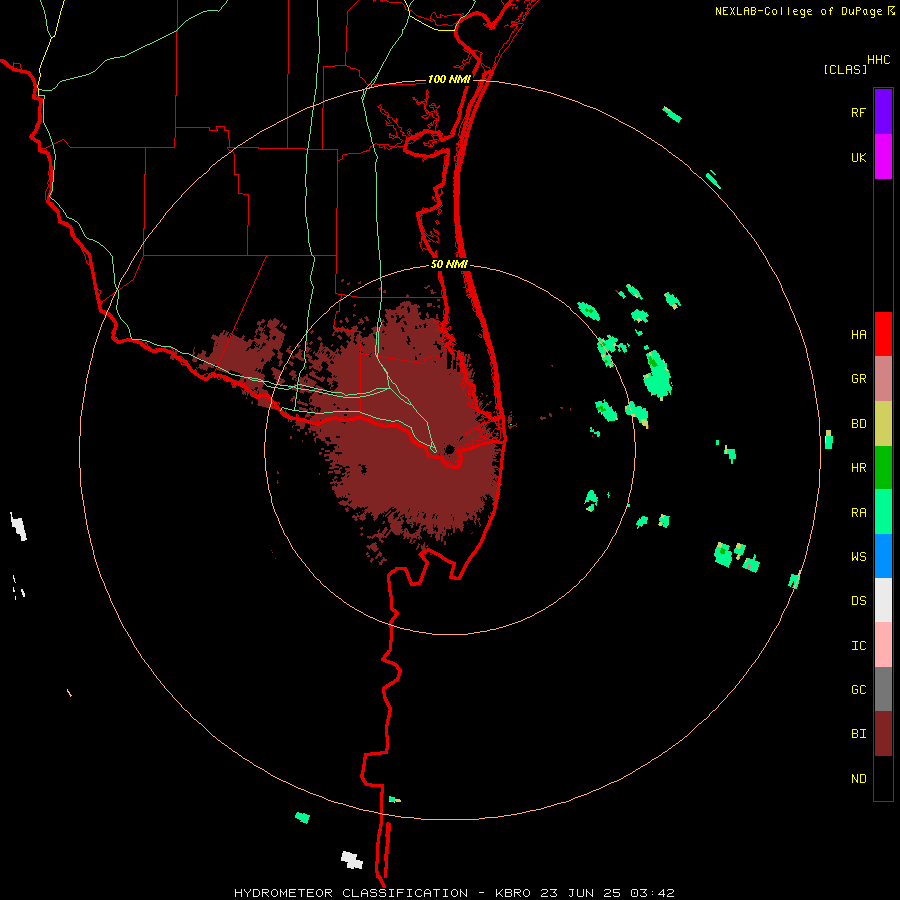
Task: Click the KBRO station identifier
Action: point(513,893)
